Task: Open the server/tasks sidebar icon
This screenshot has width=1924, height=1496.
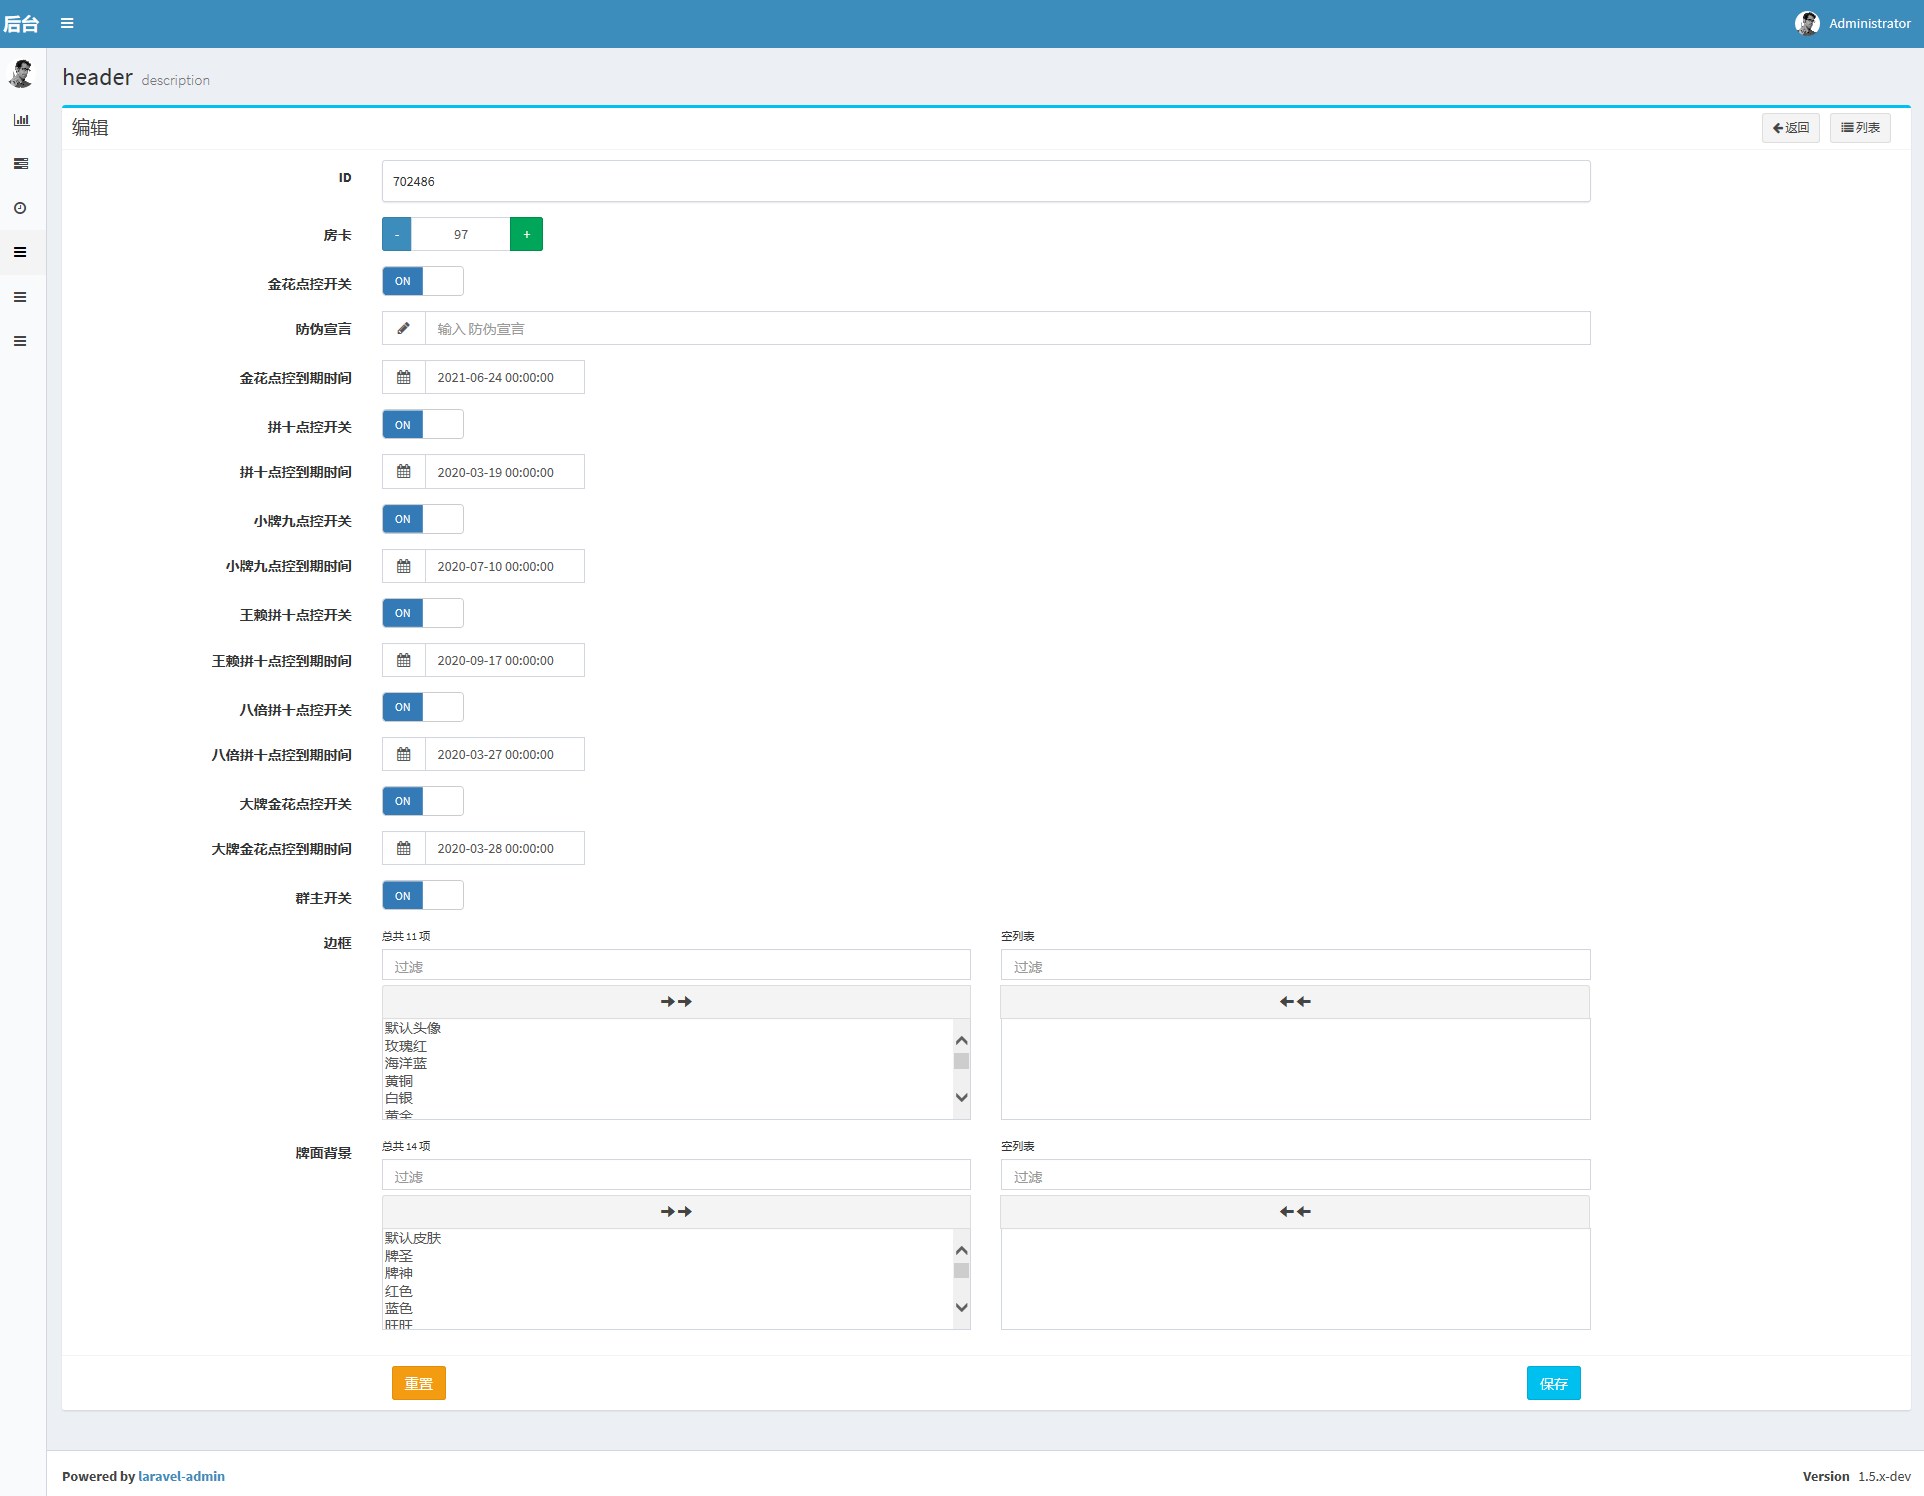Action: [x=21, y=164]
